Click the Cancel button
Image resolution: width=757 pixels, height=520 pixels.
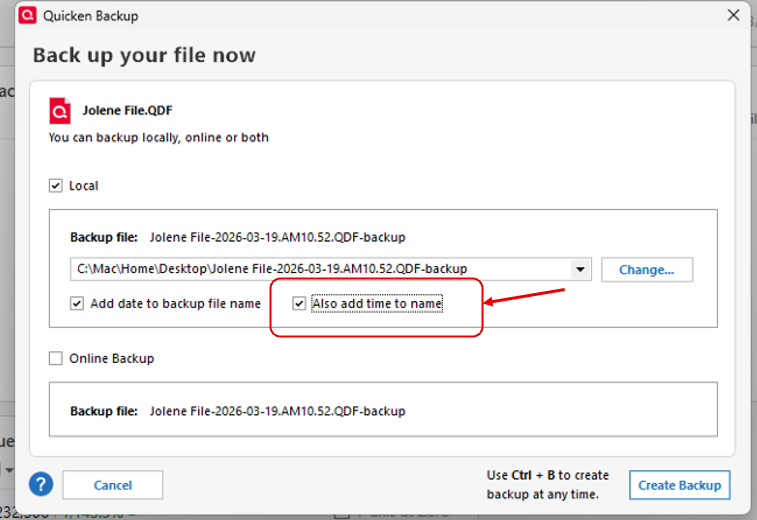(x=112, y=485)
